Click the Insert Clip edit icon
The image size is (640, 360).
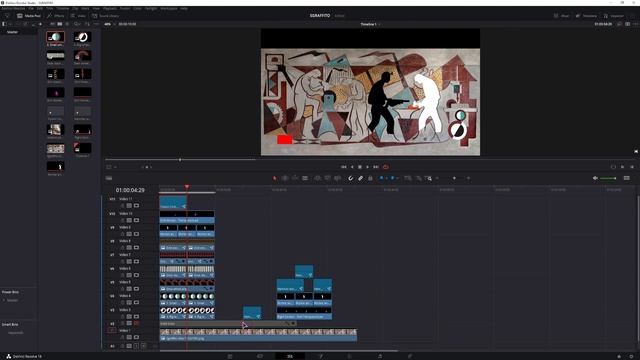318,178
